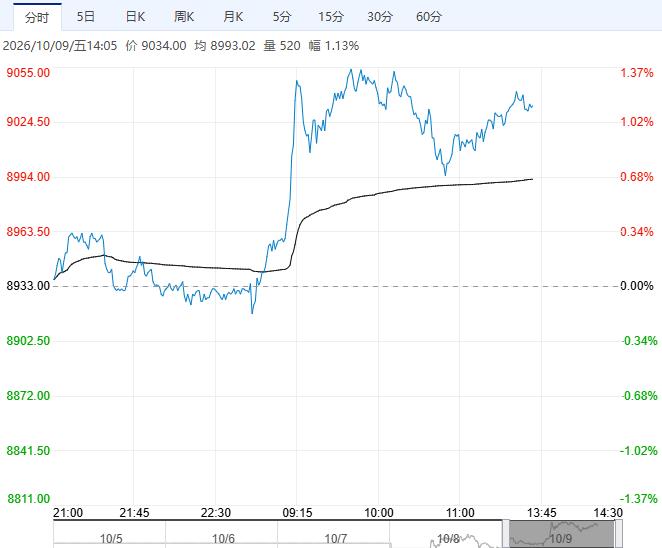Viewport: 662px width, 548px height.
Task: Click the right handle of range selector
Action: (619, 534)
